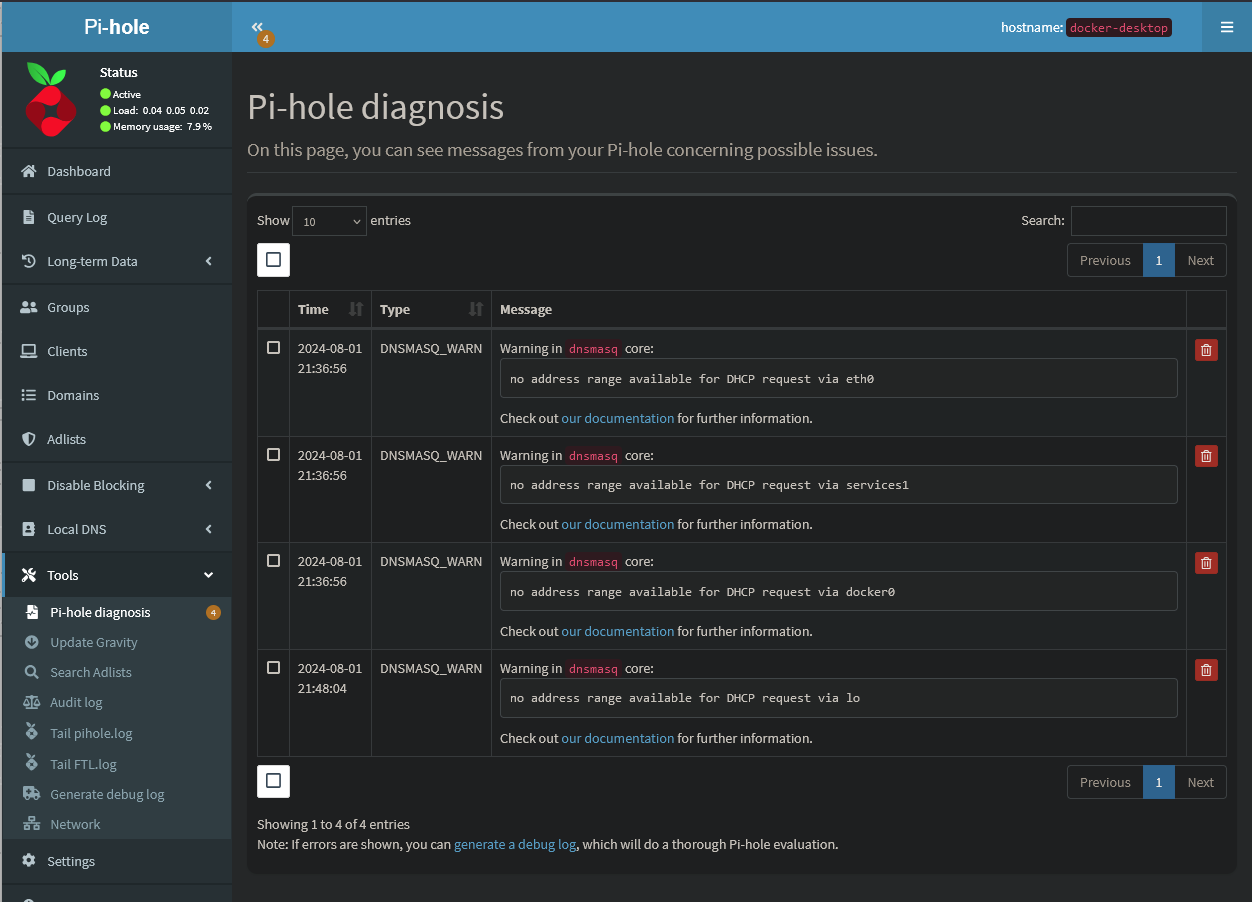Open the Show entries dropdown

328,220
